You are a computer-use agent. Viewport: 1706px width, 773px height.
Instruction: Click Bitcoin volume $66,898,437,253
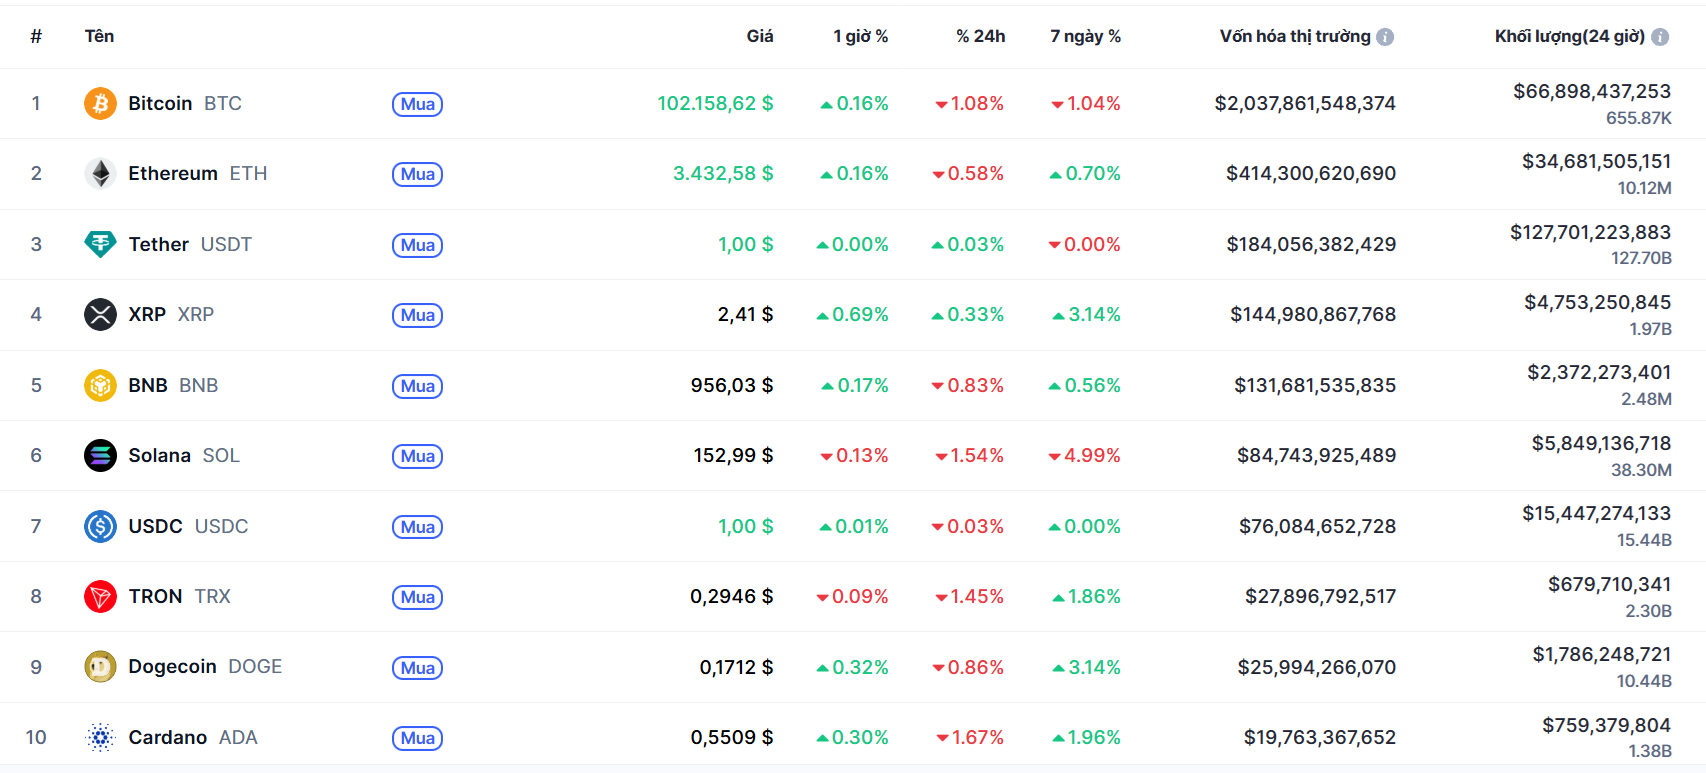tap(1592, 91)
